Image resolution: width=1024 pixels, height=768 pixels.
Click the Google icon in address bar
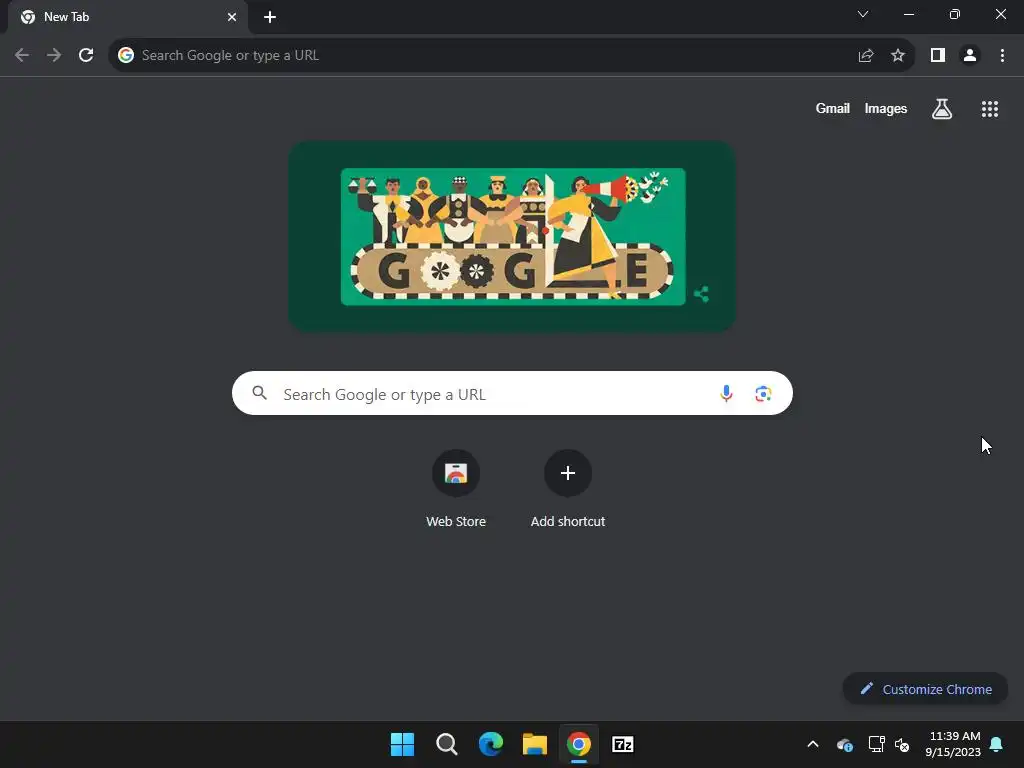126,55
